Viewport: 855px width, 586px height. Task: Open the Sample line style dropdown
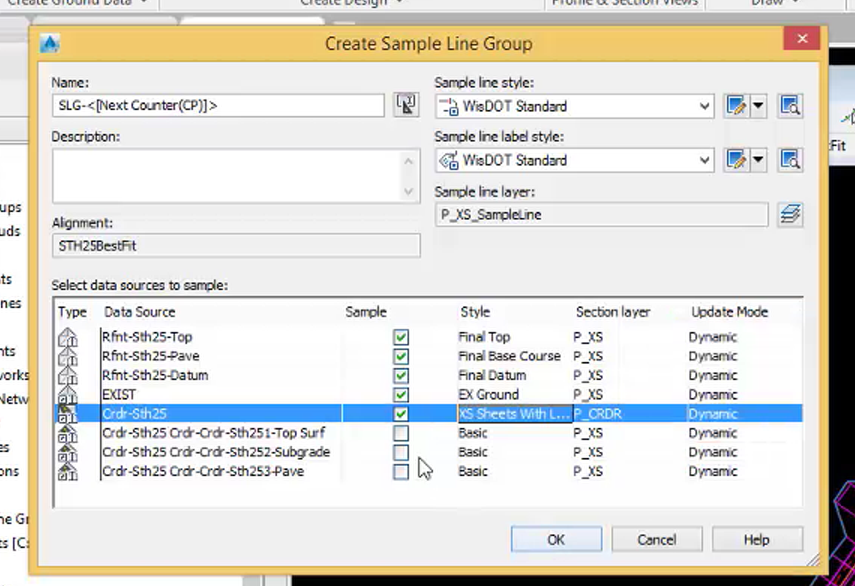[x=706, y=106]
